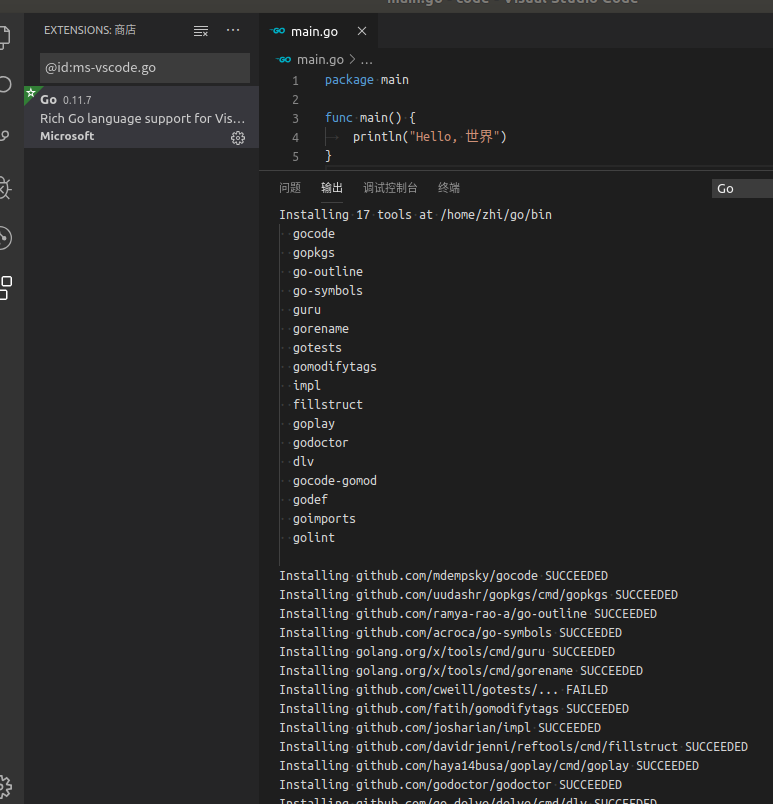
Task: Click the EXTENSIONS: 商店 panel header
Action: pos(90,30)
